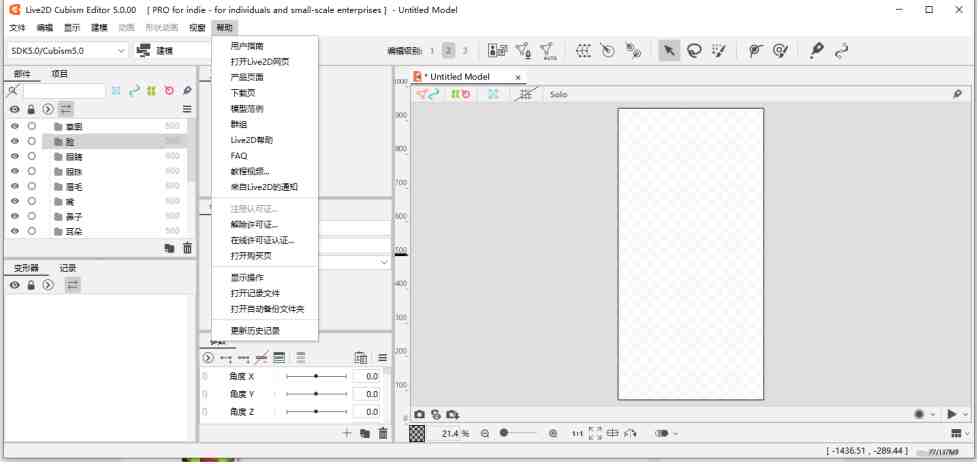
Task: Expand all parts using the circled arrow icon
Action: pyautogui.click(x=48, y=109)
